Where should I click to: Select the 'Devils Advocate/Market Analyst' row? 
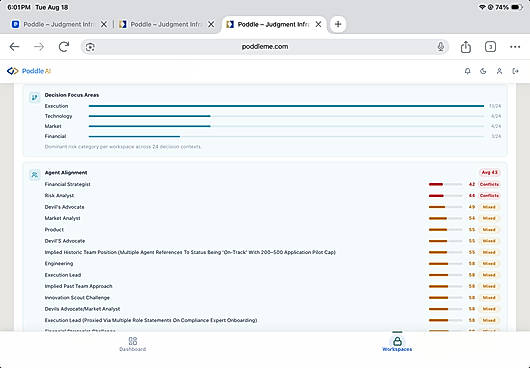pos(272,309)
